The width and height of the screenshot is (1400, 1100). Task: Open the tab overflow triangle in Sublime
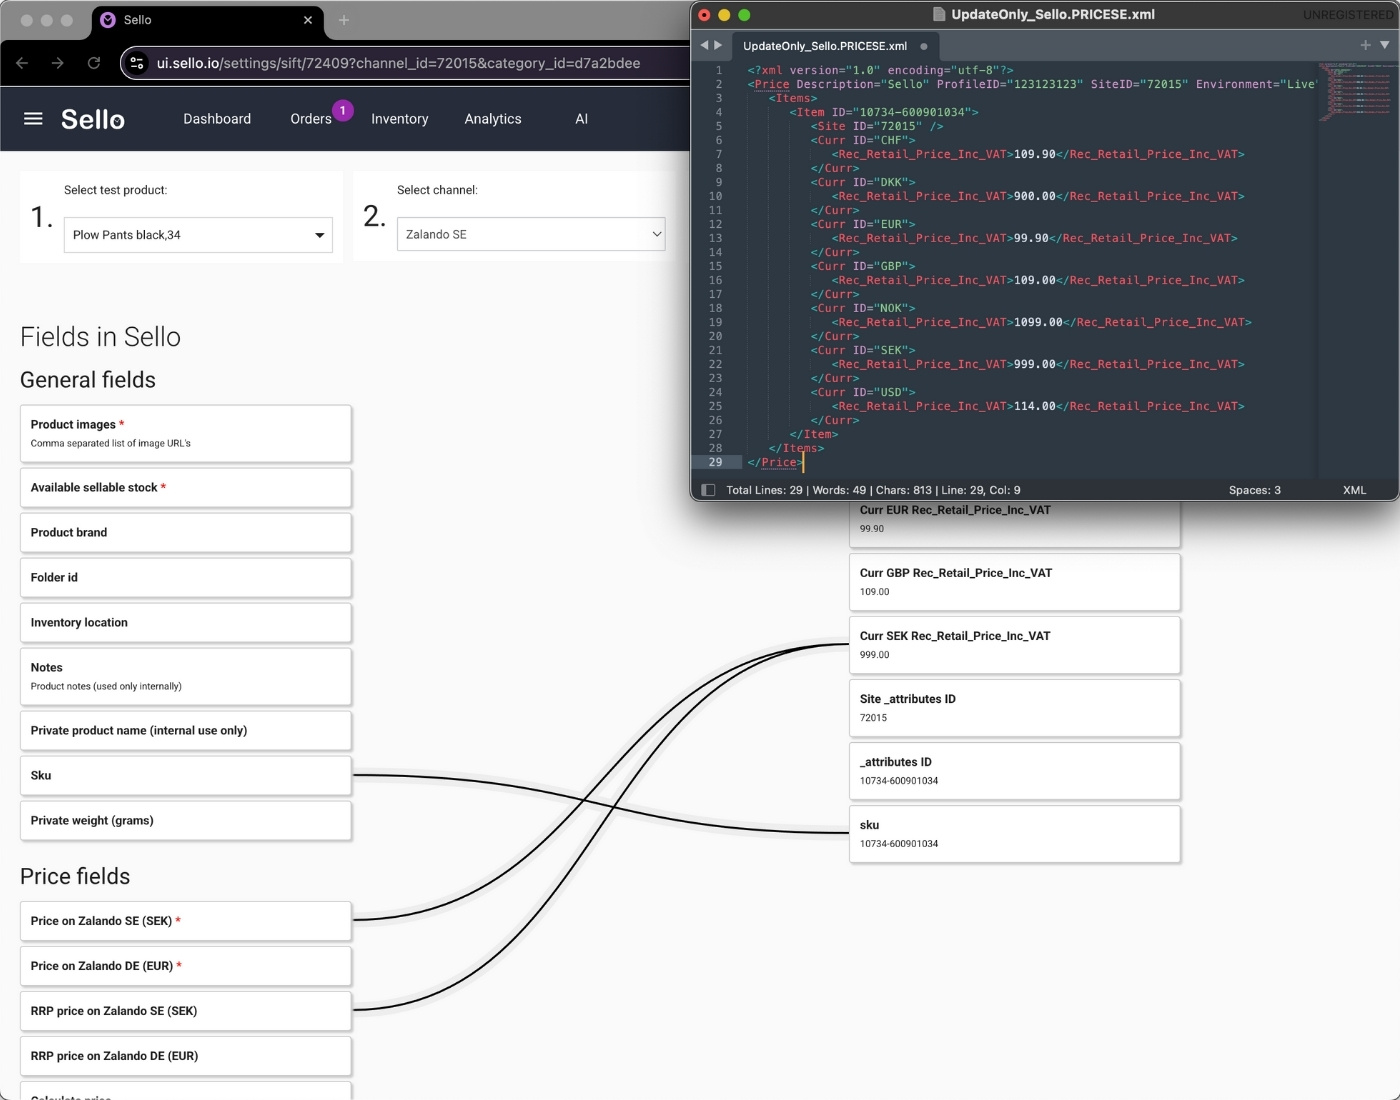pos(1383,45)
